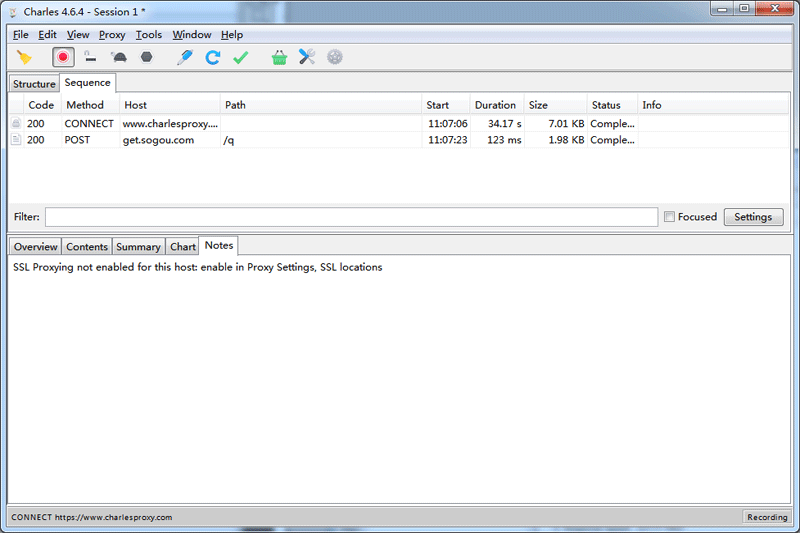The width and height of the screenshot is (800, 533).
Task: Switch to the Chart tab
Action: (183, 247)
